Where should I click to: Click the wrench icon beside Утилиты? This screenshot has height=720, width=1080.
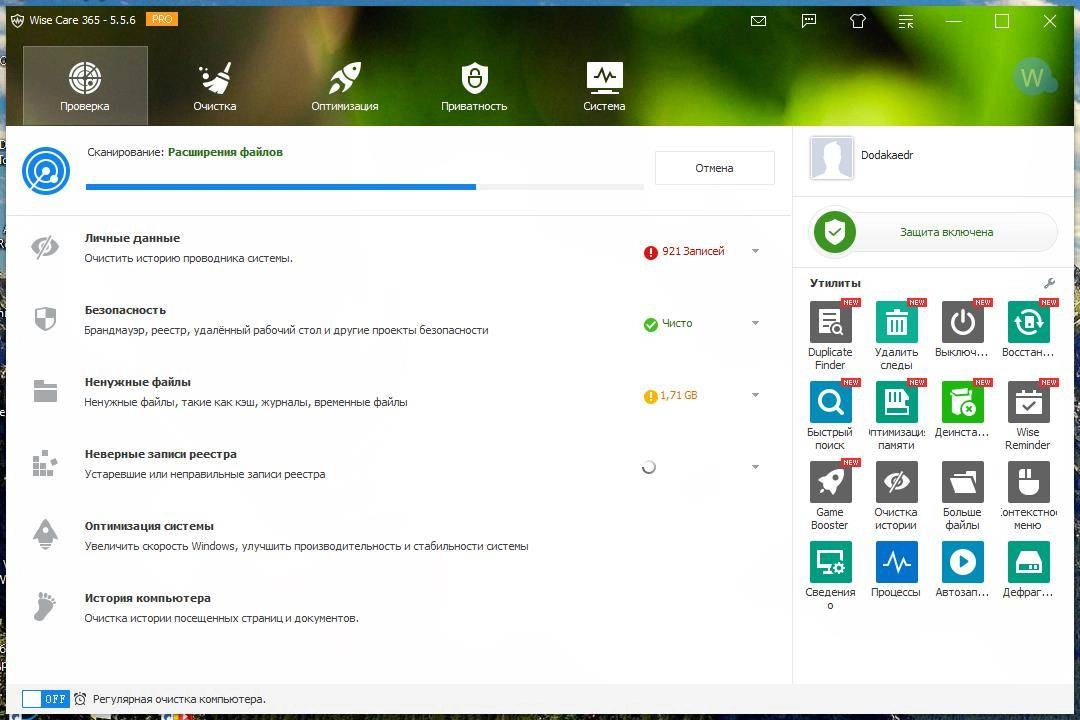point(1049,283)
